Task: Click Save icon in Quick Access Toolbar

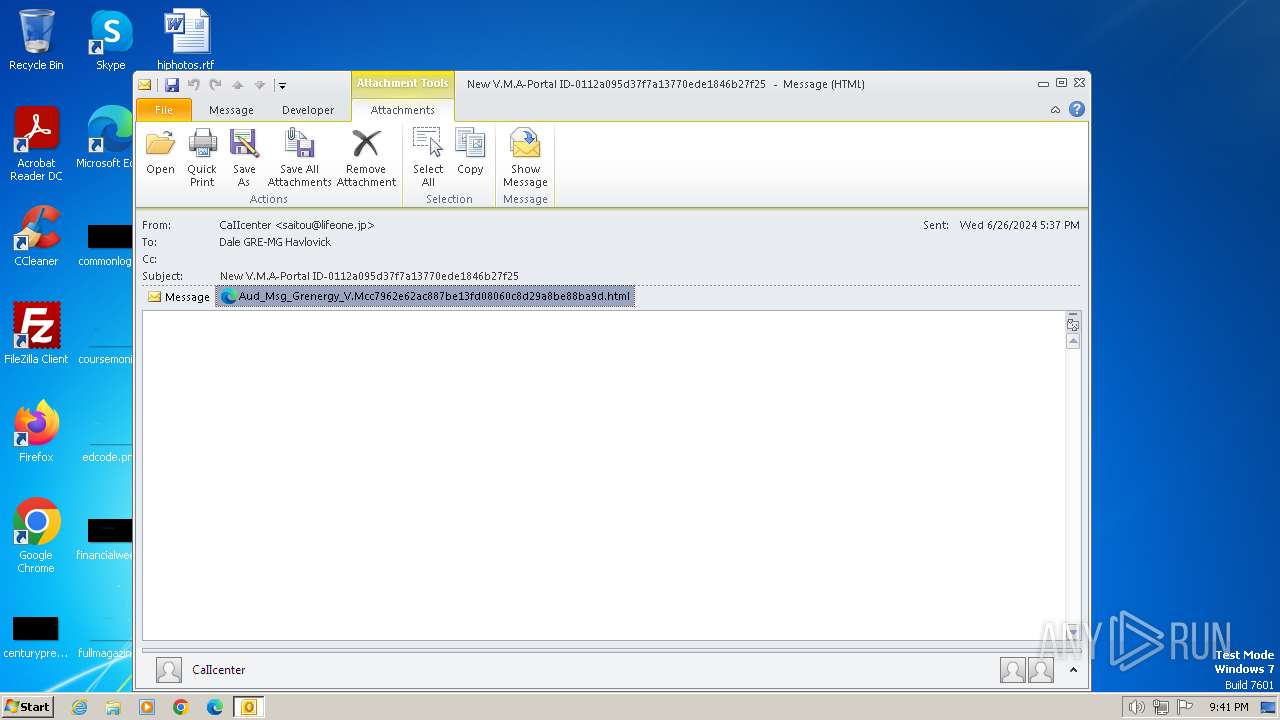Action: (x=172, y=85)
